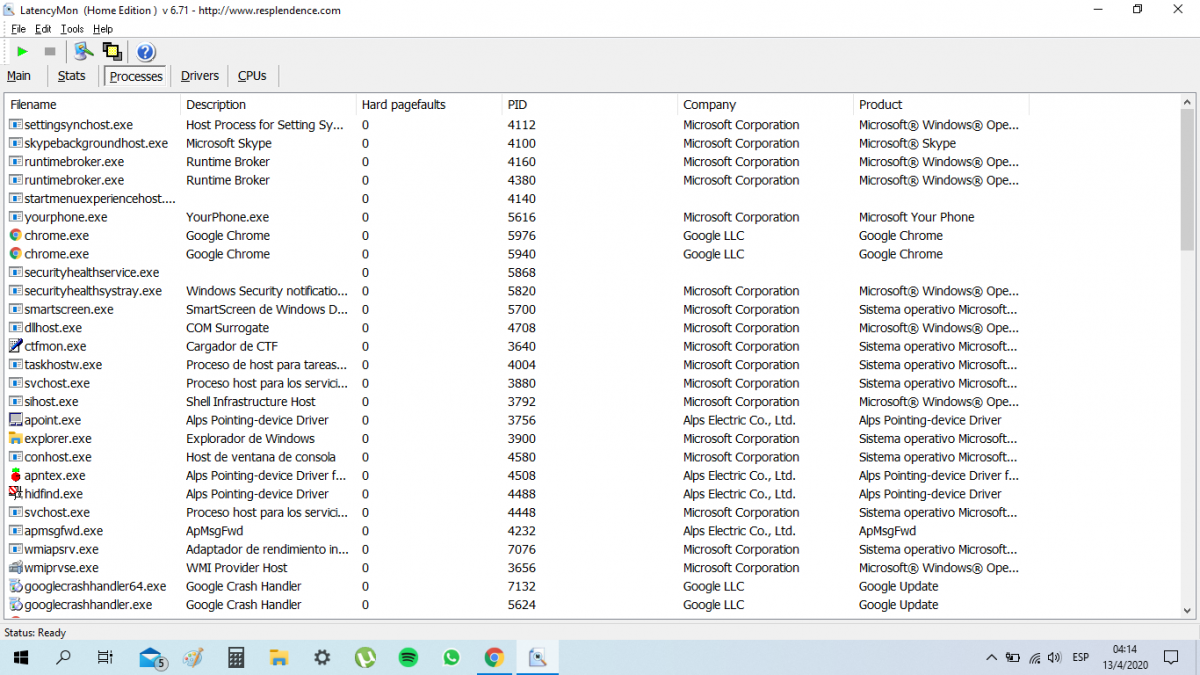Open uTorrent from the taskbar

point(365,657)
